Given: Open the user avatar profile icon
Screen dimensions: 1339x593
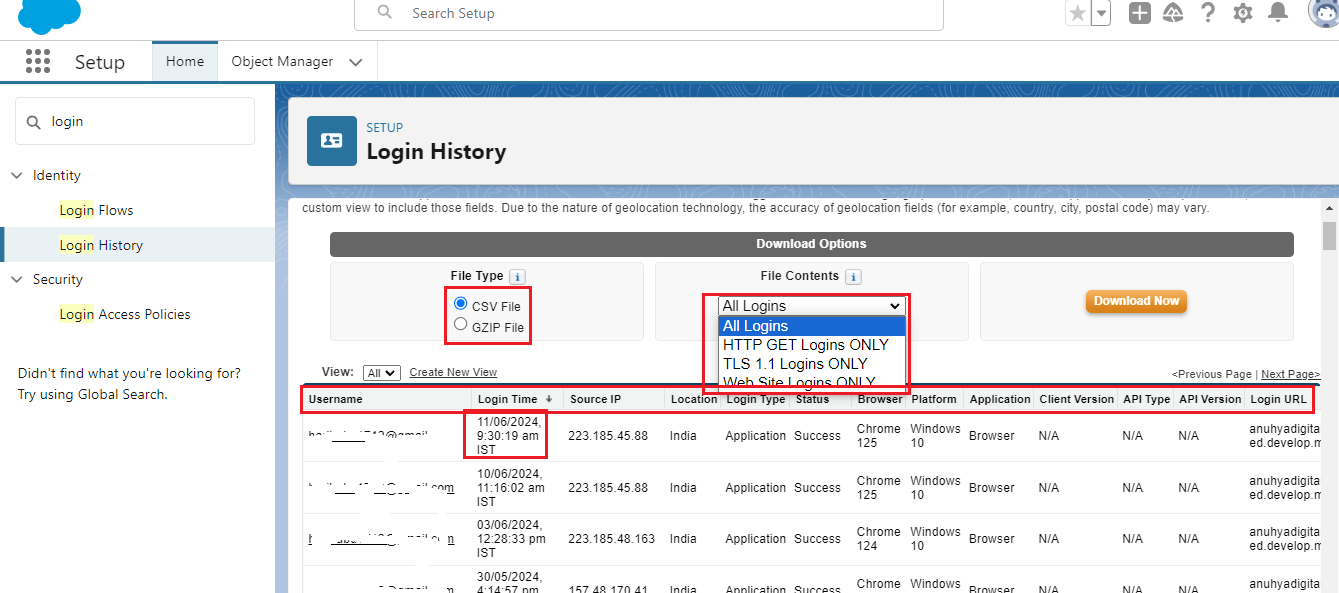Looking at the screenshot, I should [1319, 13].
